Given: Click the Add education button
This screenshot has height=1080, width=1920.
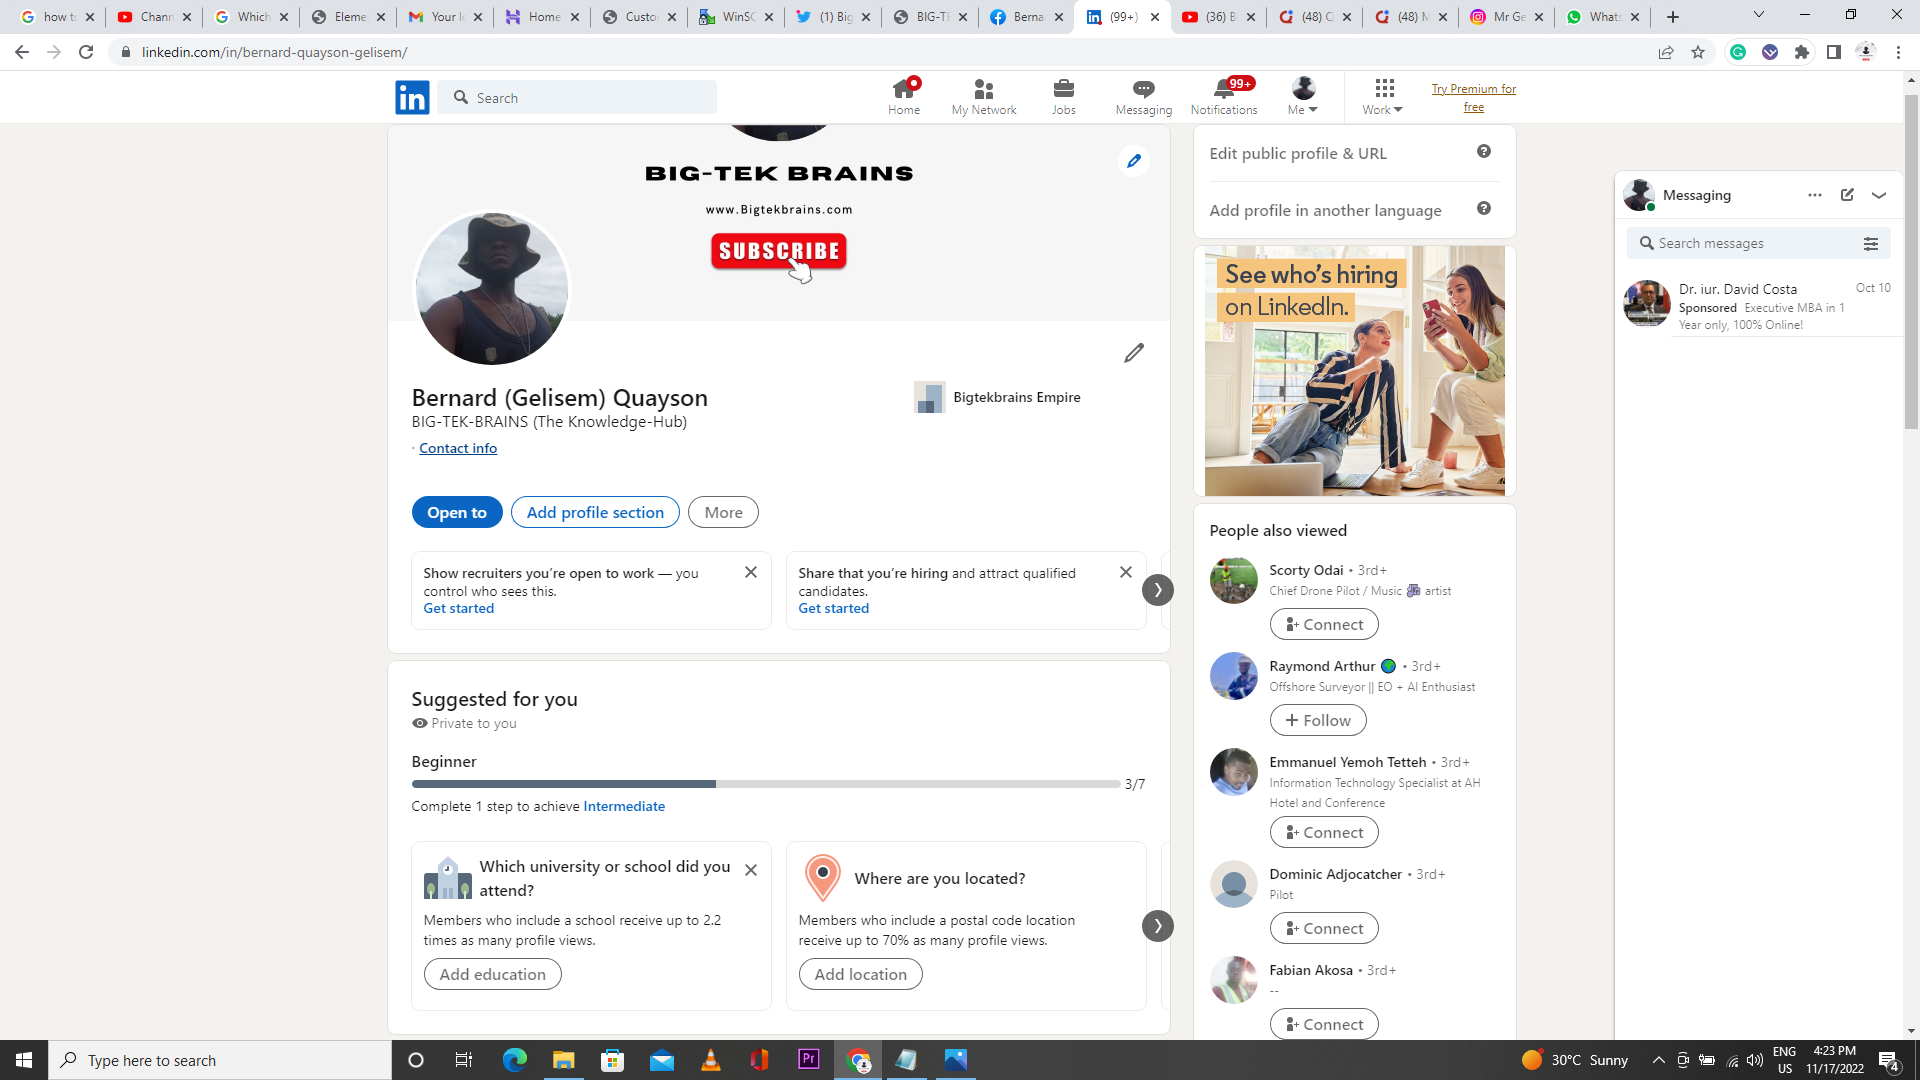Looking at the screenshot, I should click(492, 973).
